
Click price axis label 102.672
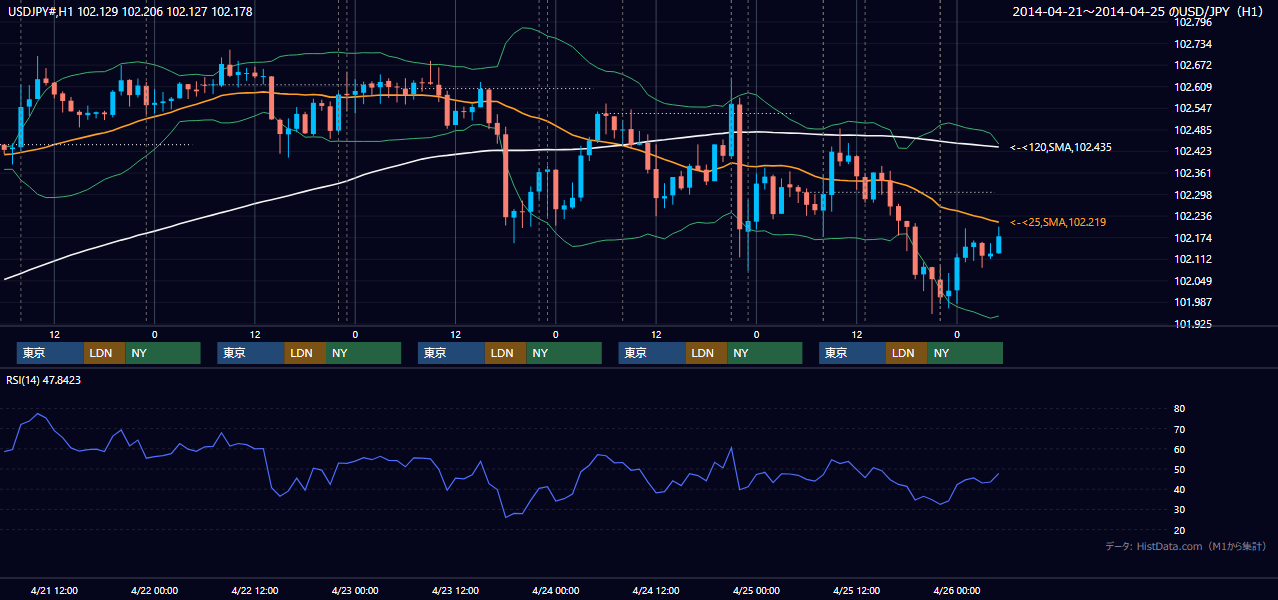point(1193,65)
